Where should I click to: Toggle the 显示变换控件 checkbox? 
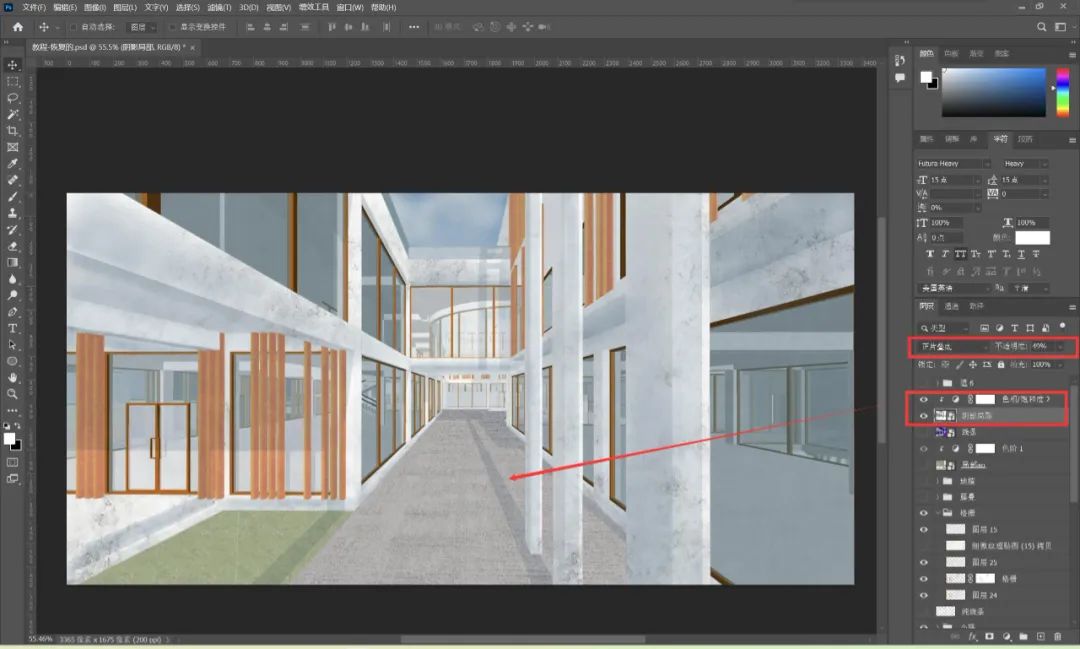coord(173,27)
